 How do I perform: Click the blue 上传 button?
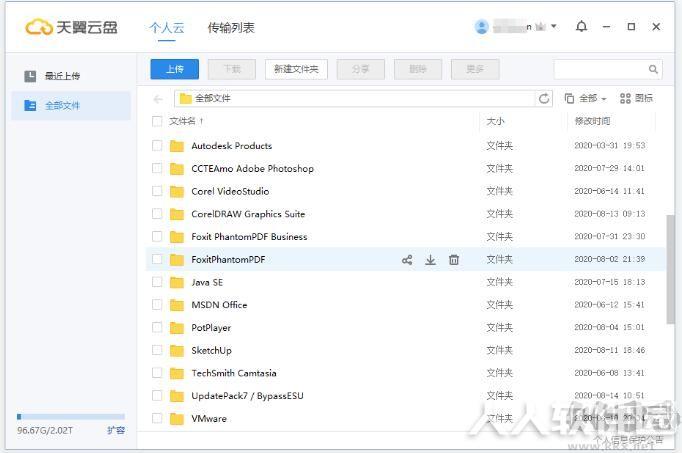point(175,69)
